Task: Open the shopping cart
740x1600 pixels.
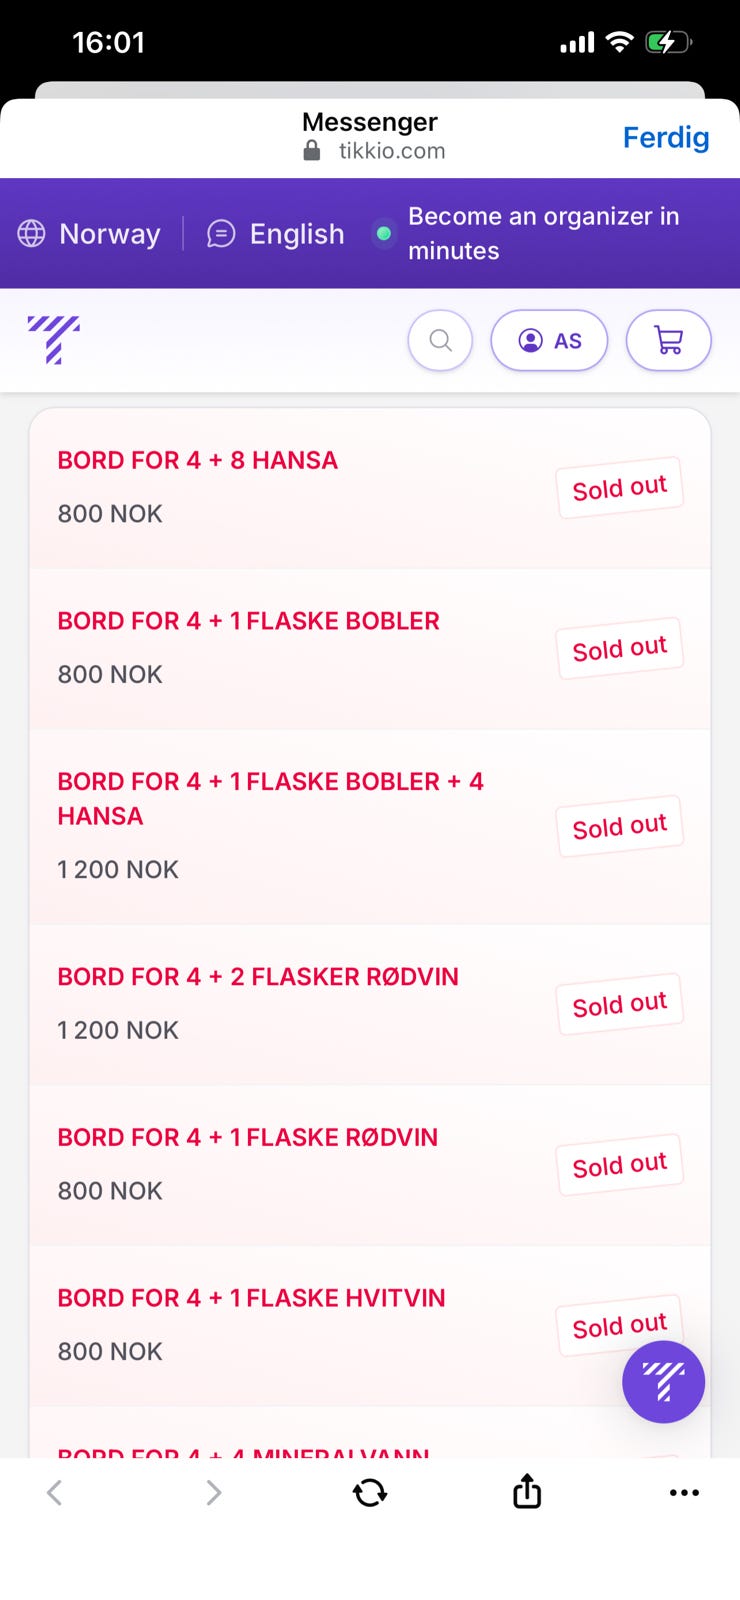Action: (668, 340)
